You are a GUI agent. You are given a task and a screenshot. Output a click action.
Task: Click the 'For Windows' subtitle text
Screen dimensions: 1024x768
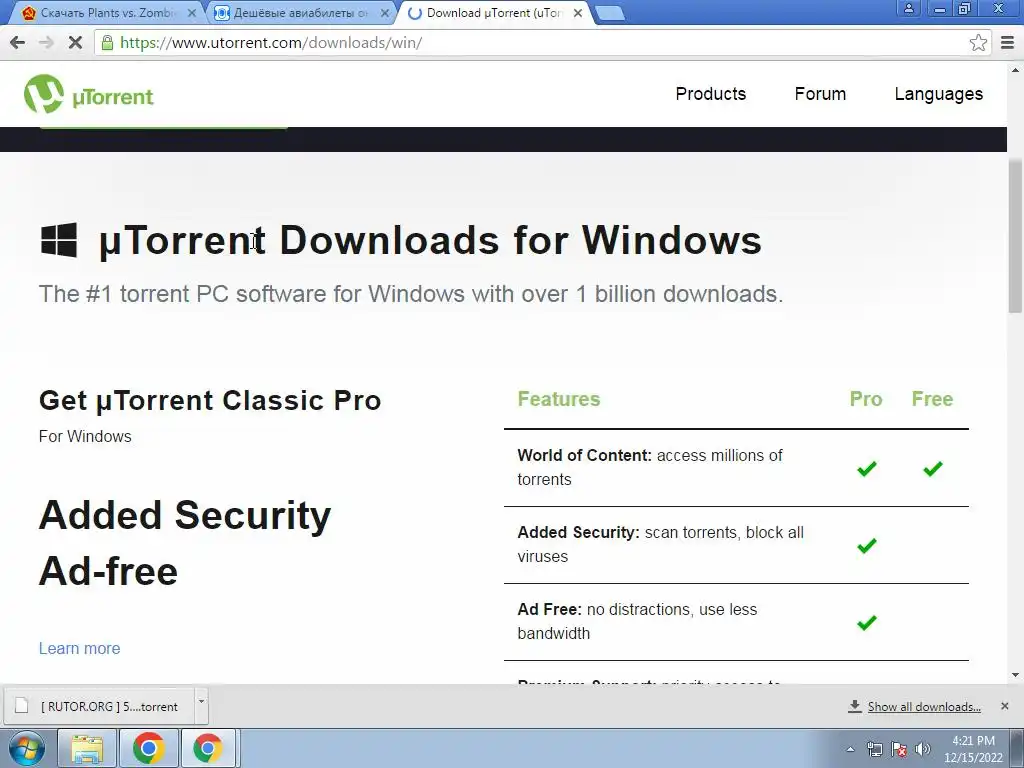click(x=85, y=436)
